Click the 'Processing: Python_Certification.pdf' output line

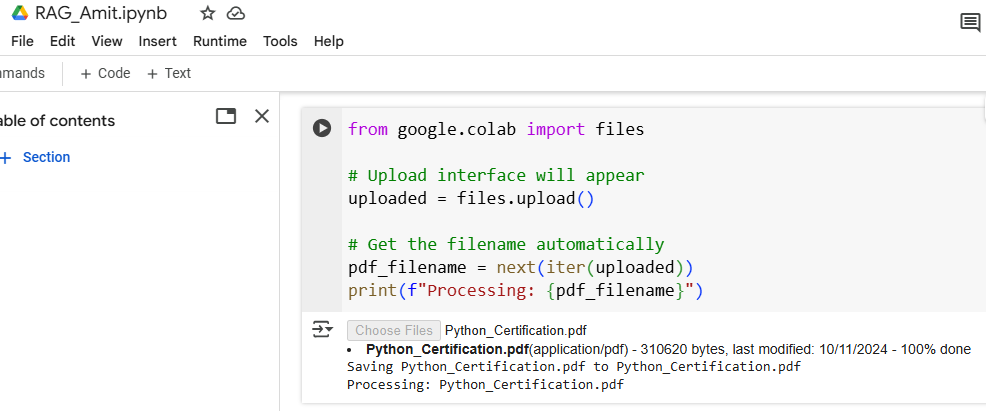click(485, 384)
